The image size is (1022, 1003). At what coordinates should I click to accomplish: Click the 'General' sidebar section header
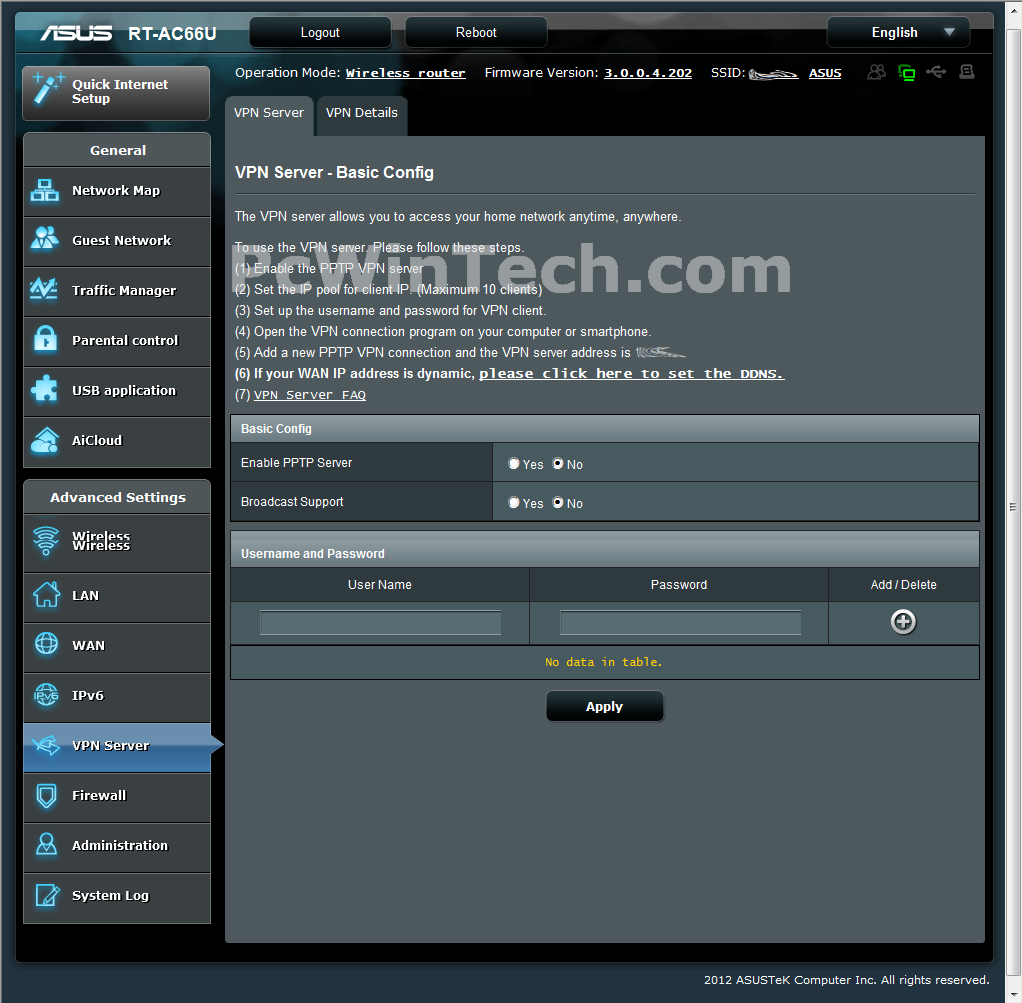[x=118, y=150]
